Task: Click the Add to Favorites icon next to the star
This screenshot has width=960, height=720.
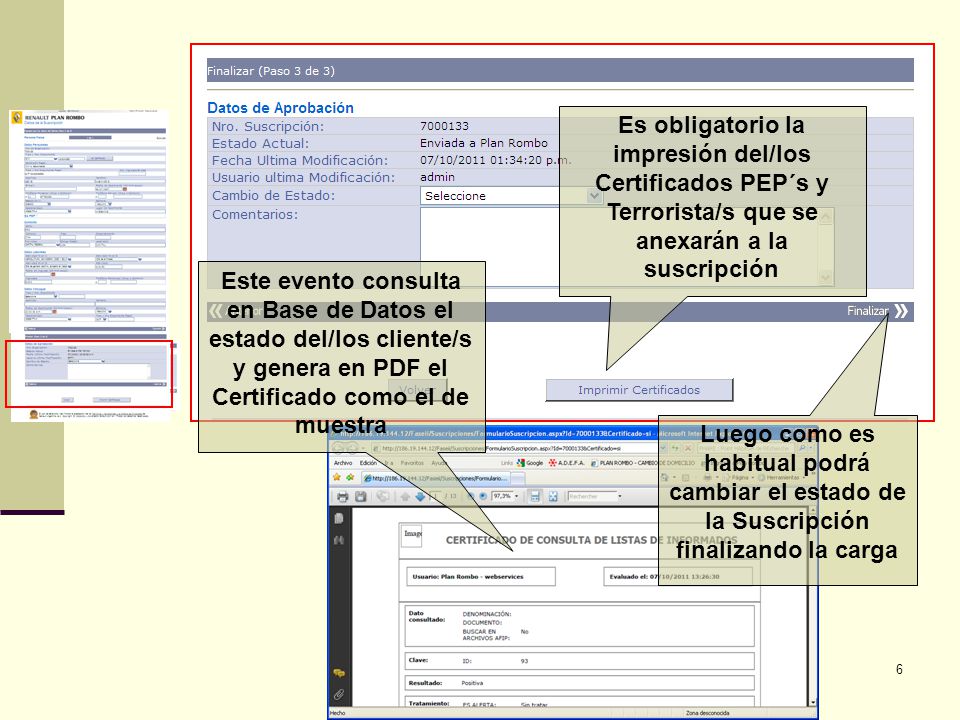Action: (350, 478)
